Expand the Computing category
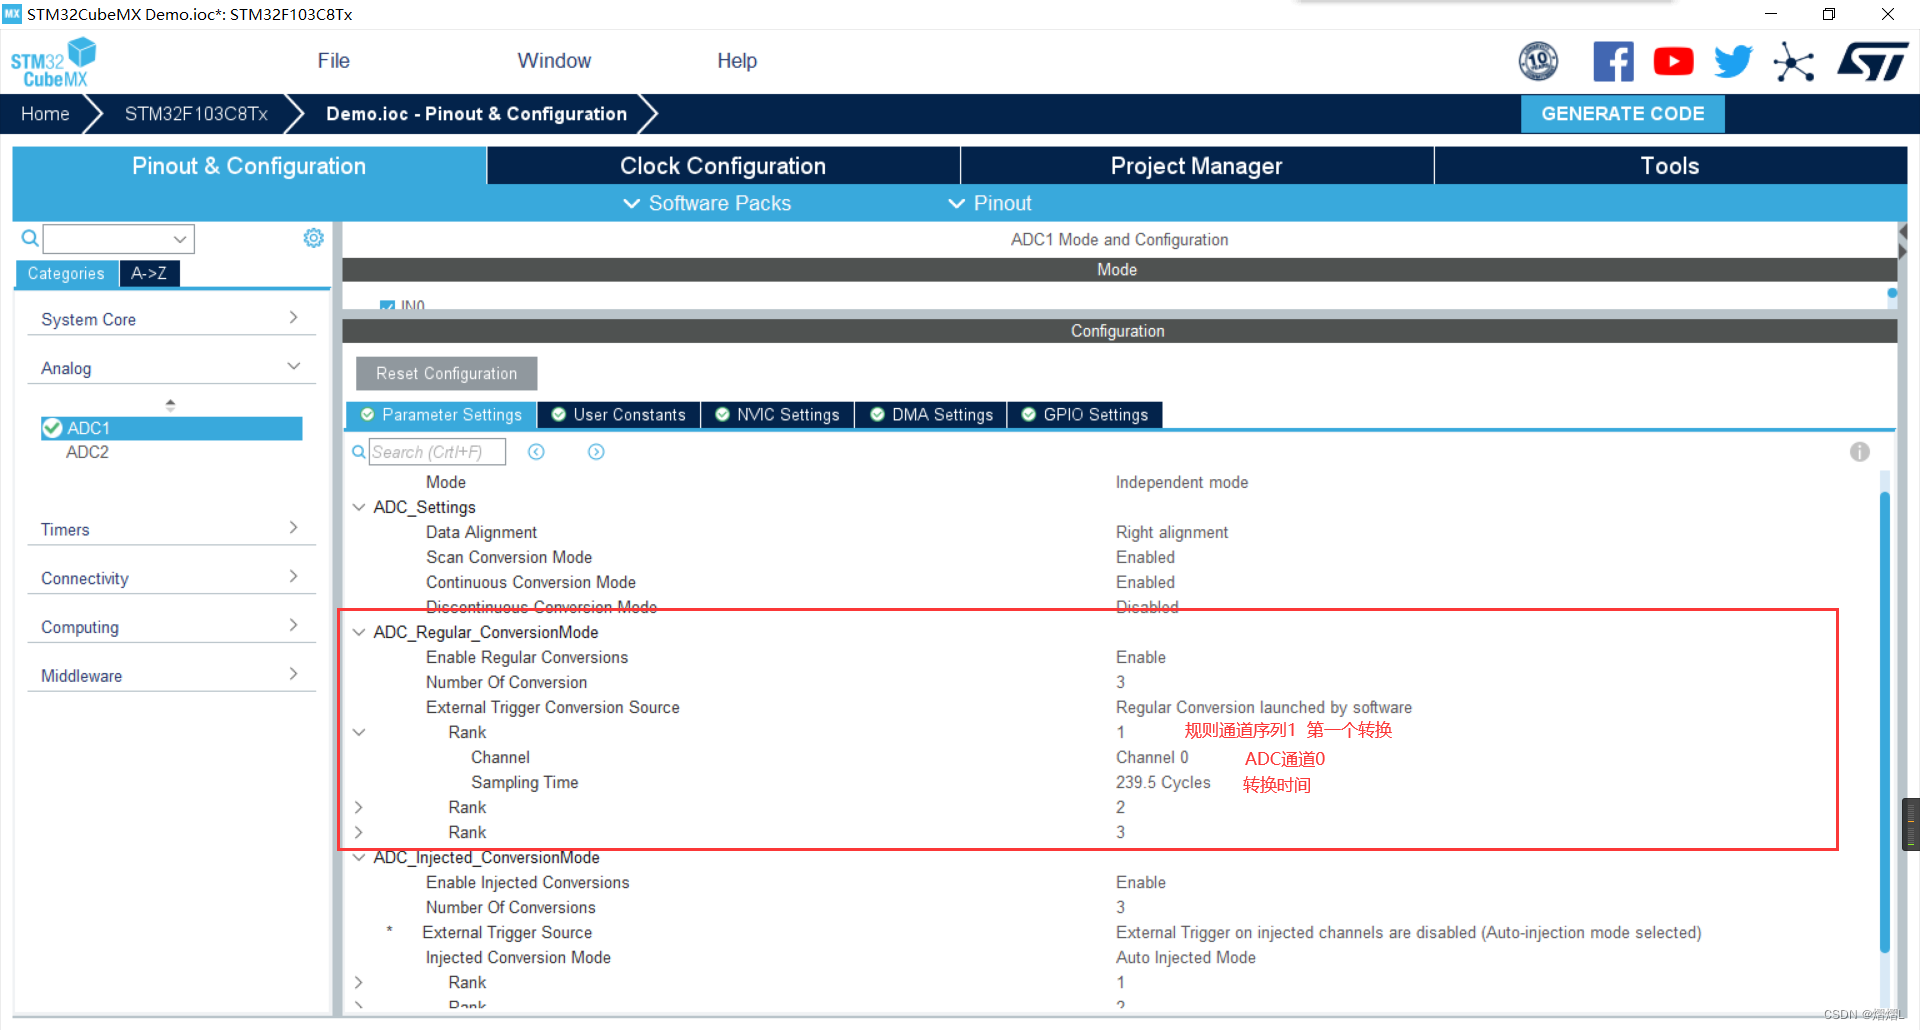 point(293,626)
